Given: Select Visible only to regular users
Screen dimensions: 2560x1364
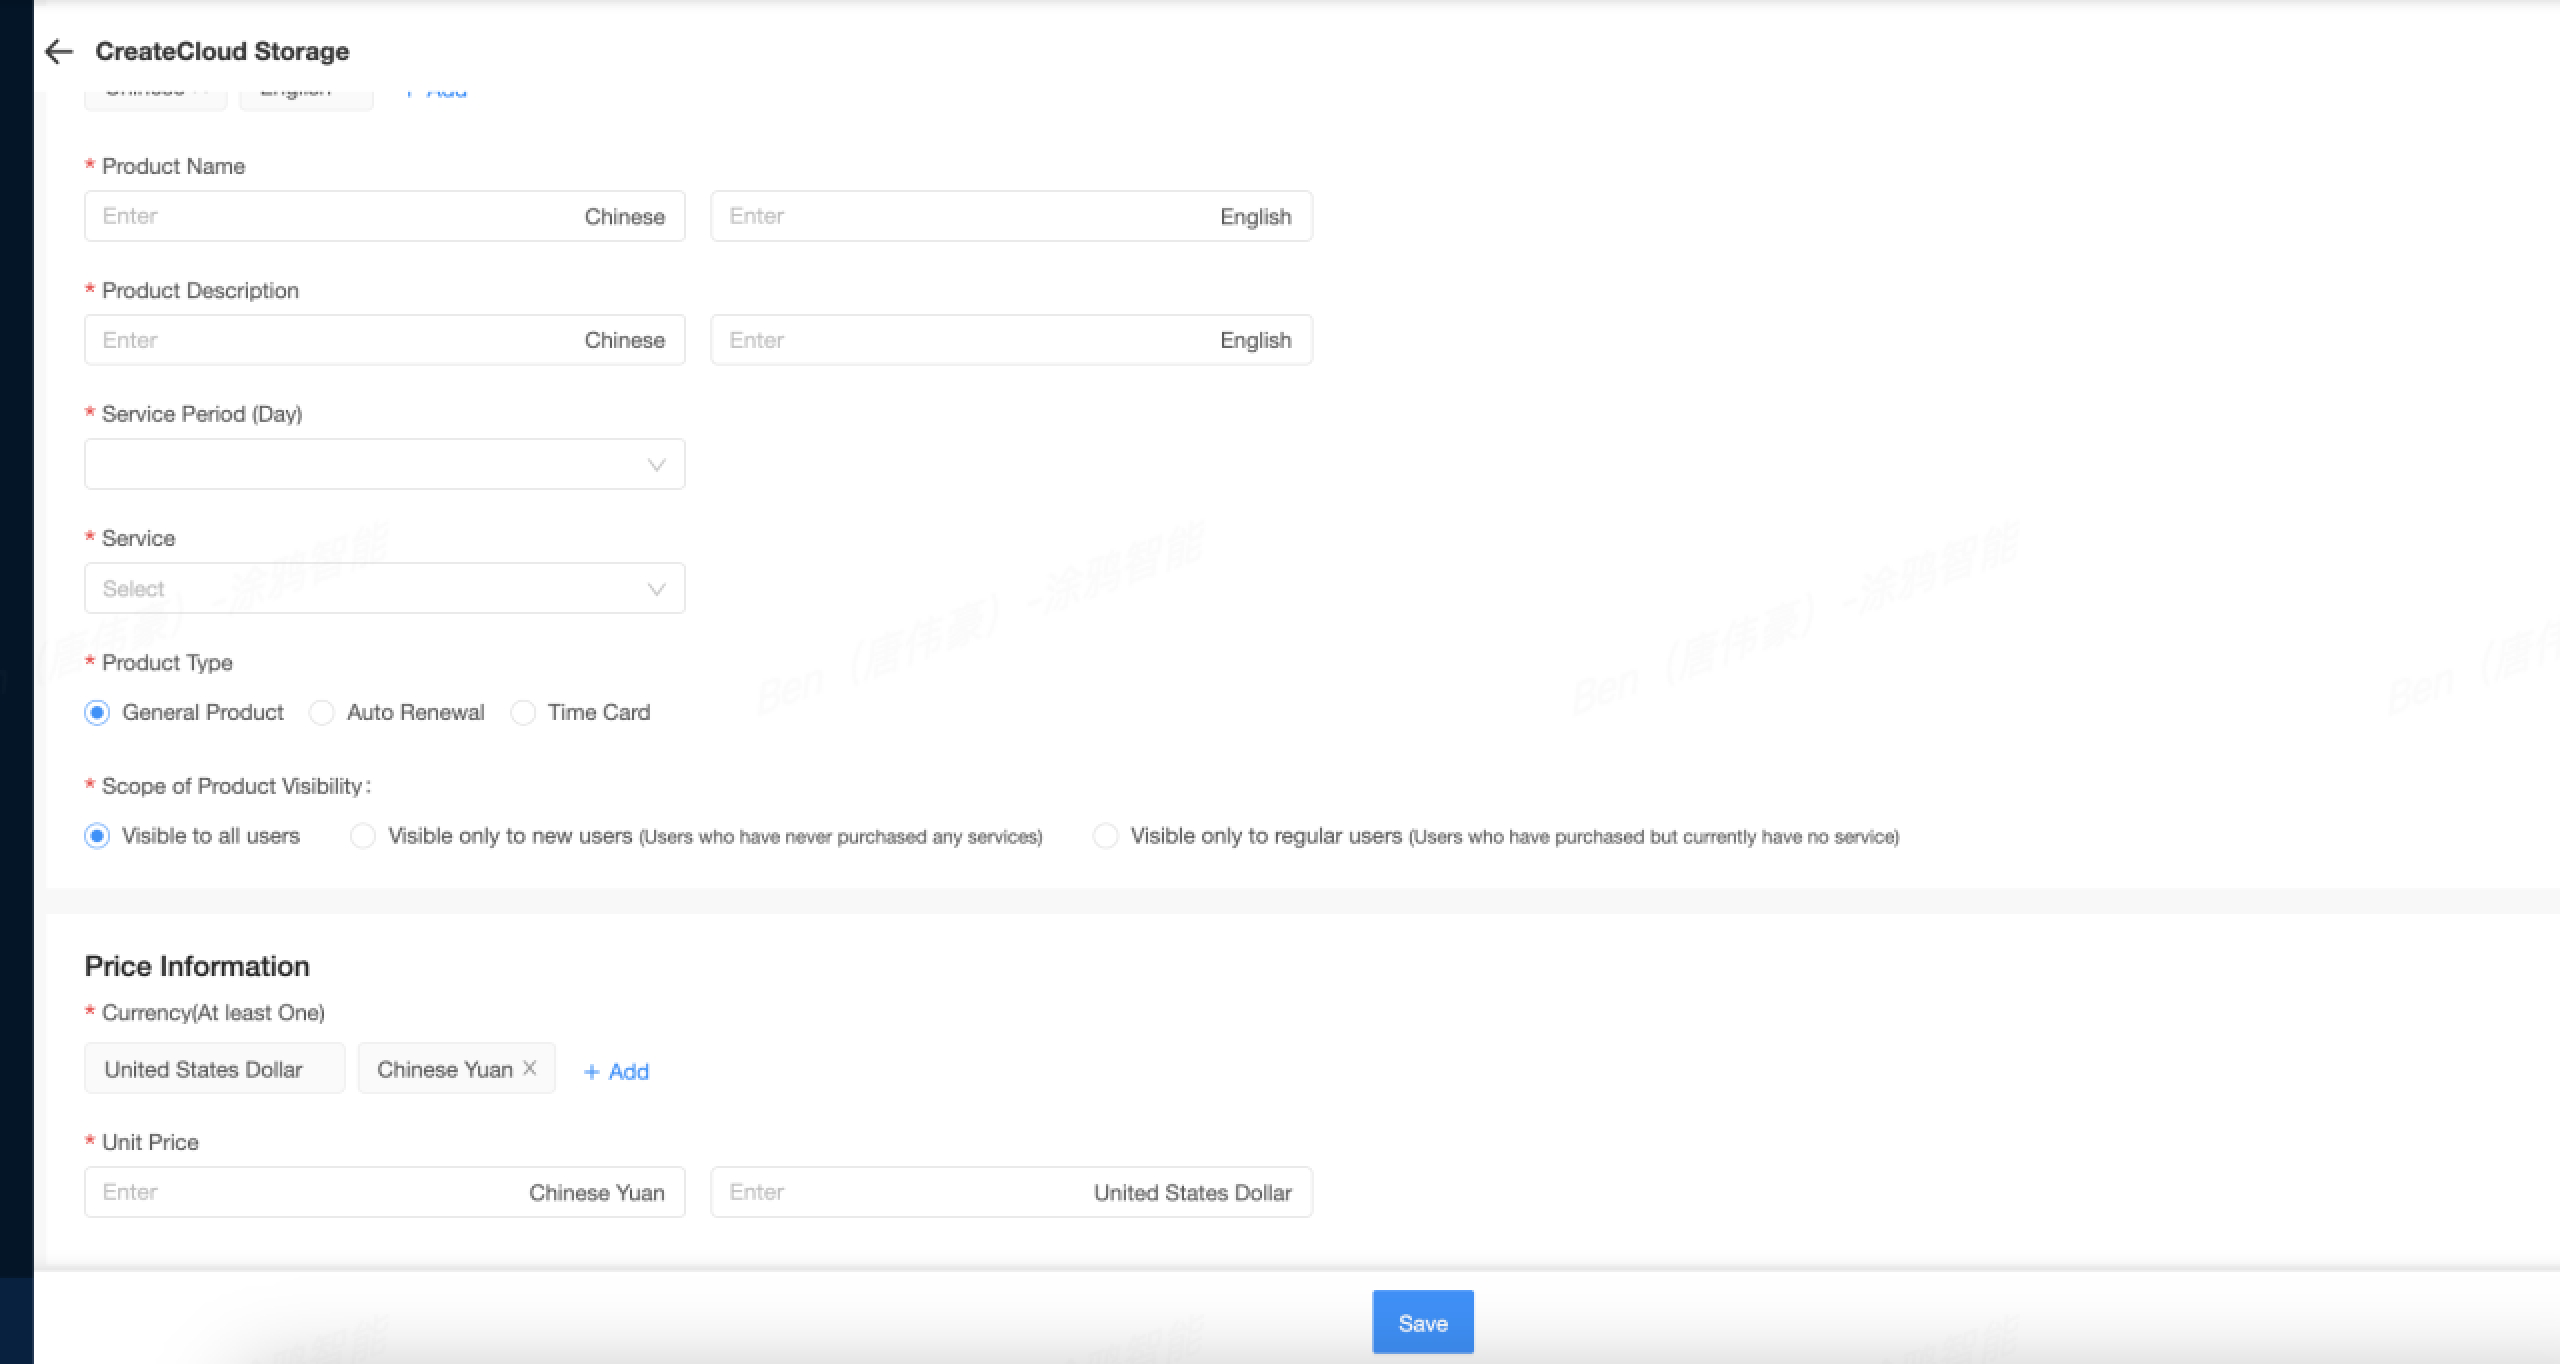Looking at the screenshot, I should (x=1105, y=836).
